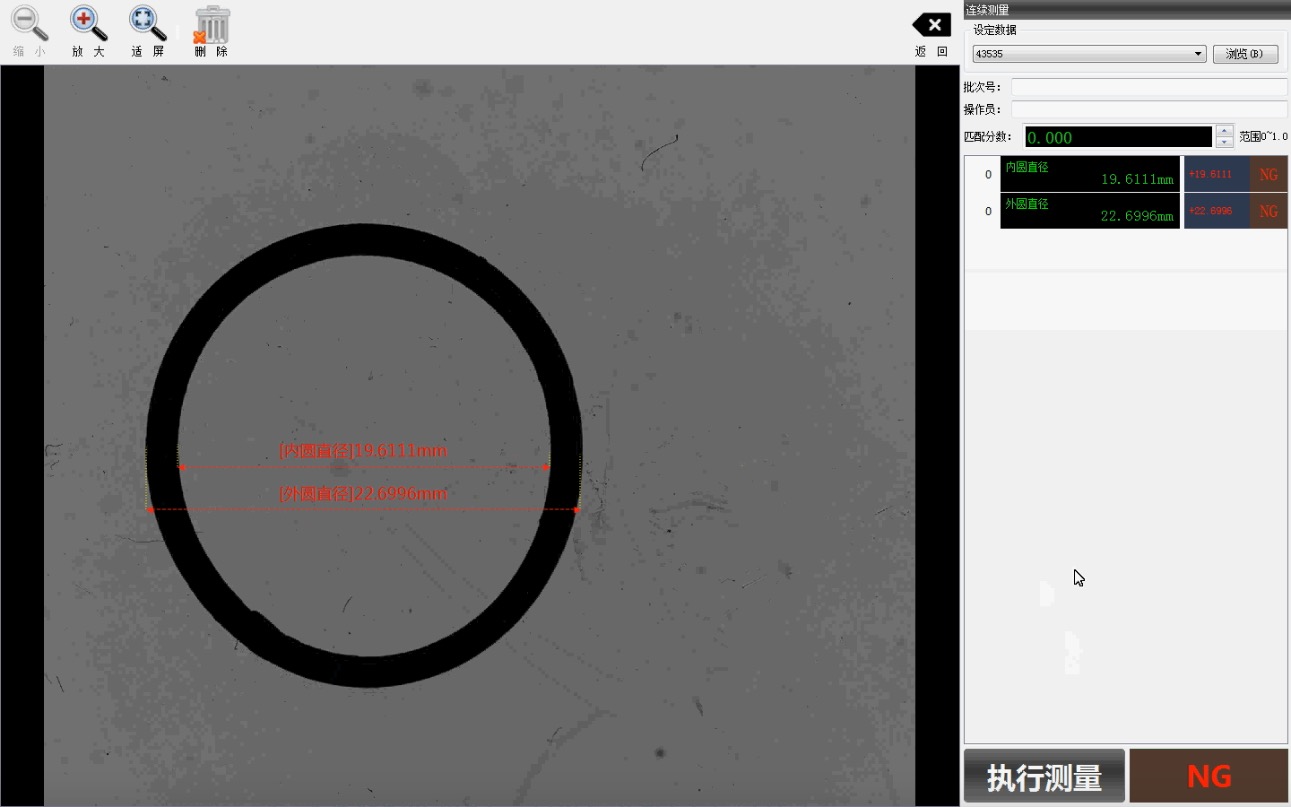Click the red outer diameter label on image

pos(363,494)
